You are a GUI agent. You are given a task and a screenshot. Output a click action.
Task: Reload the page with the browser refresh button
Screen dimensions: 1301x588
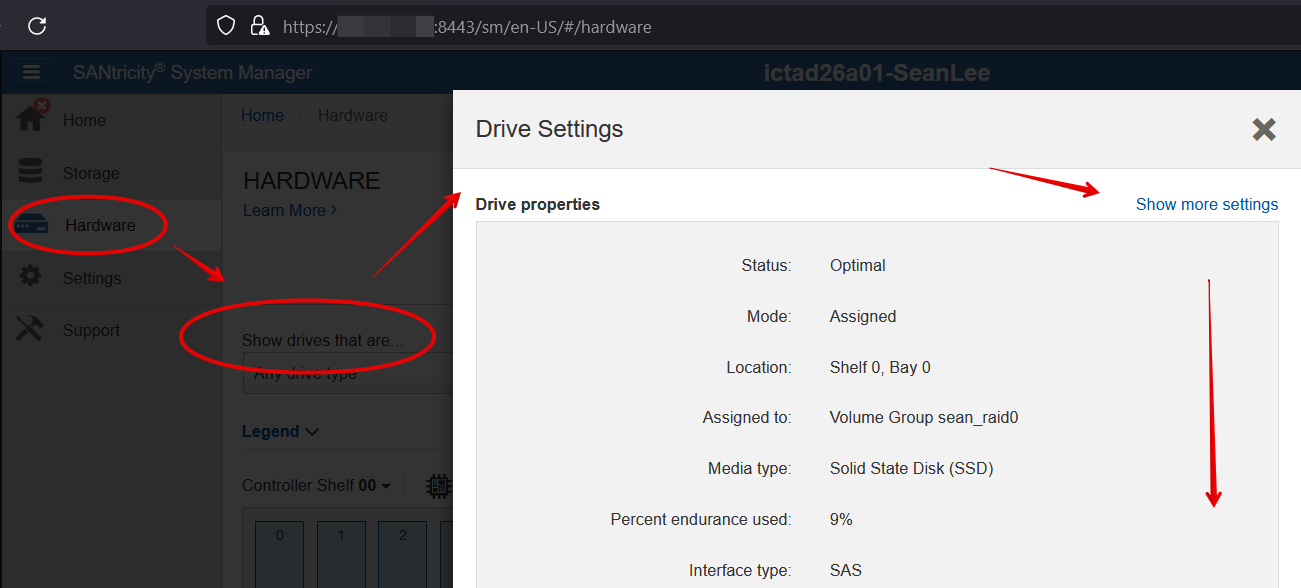37,26
